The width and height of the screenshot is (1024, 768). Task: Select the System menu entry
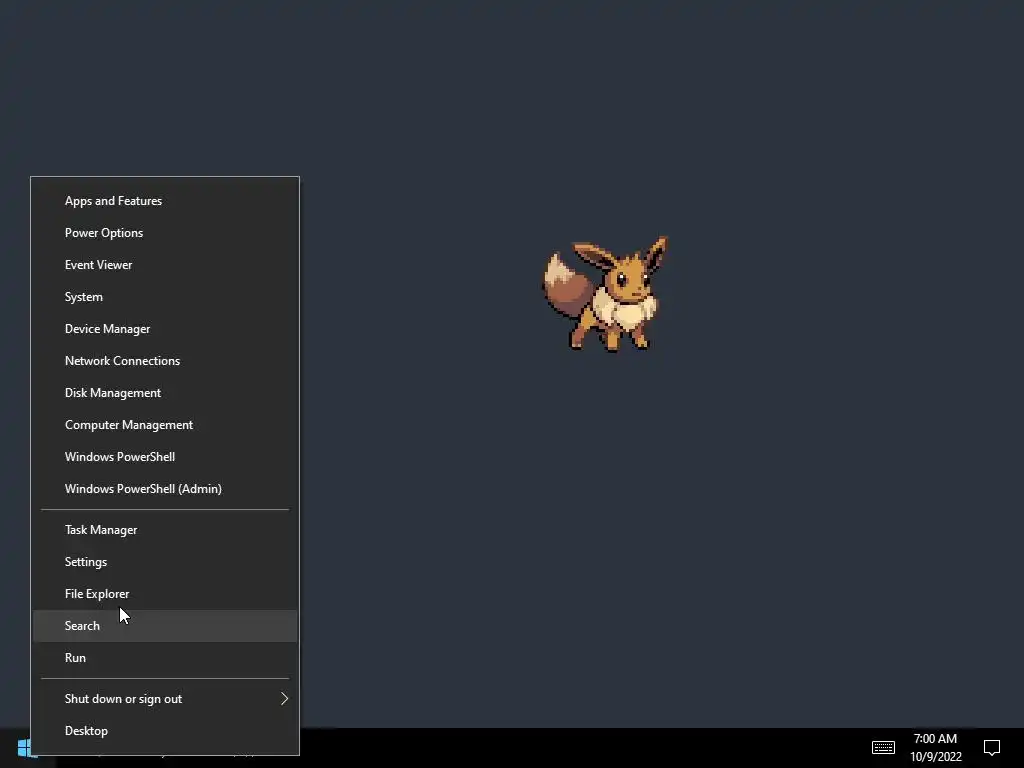pos(165,296)
